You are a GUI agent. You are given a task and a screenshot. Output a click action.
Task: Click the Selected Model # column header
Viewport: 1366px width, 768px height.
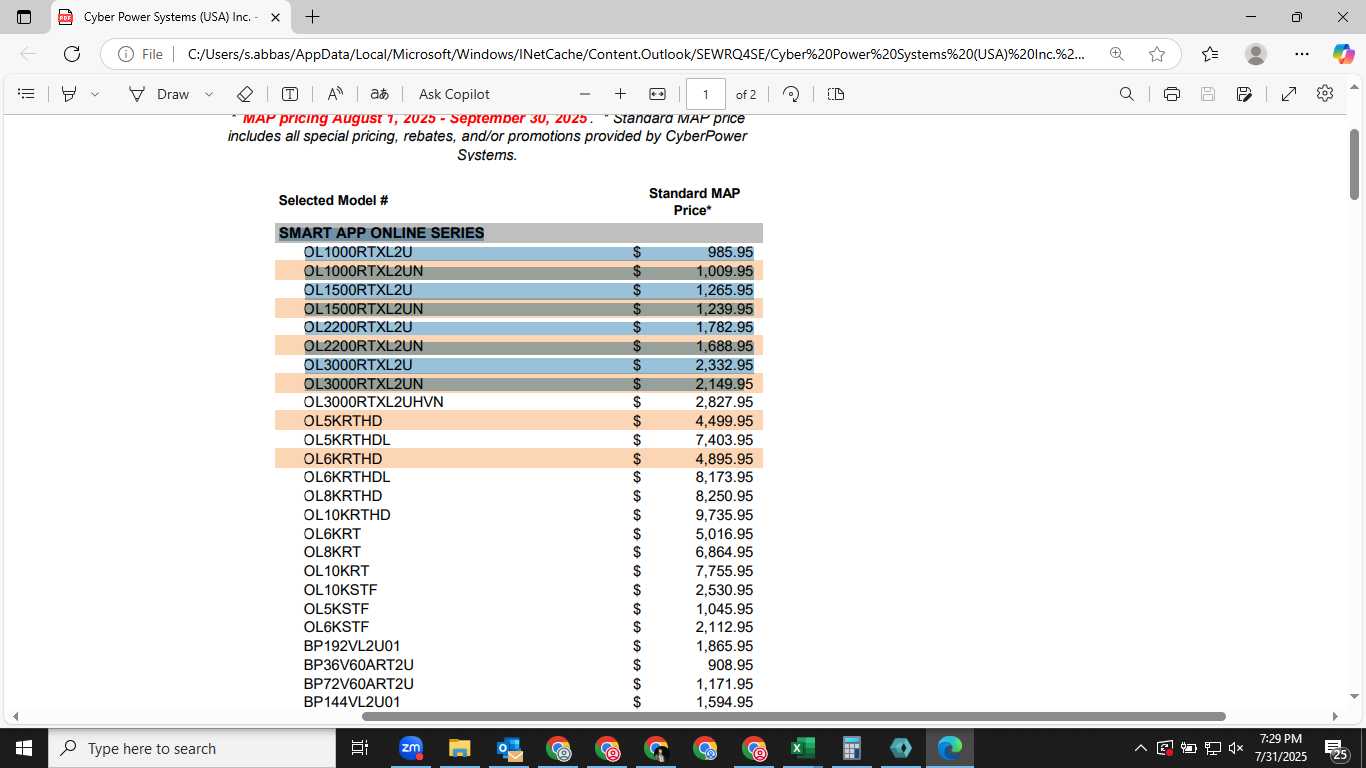tap(333, 200)
